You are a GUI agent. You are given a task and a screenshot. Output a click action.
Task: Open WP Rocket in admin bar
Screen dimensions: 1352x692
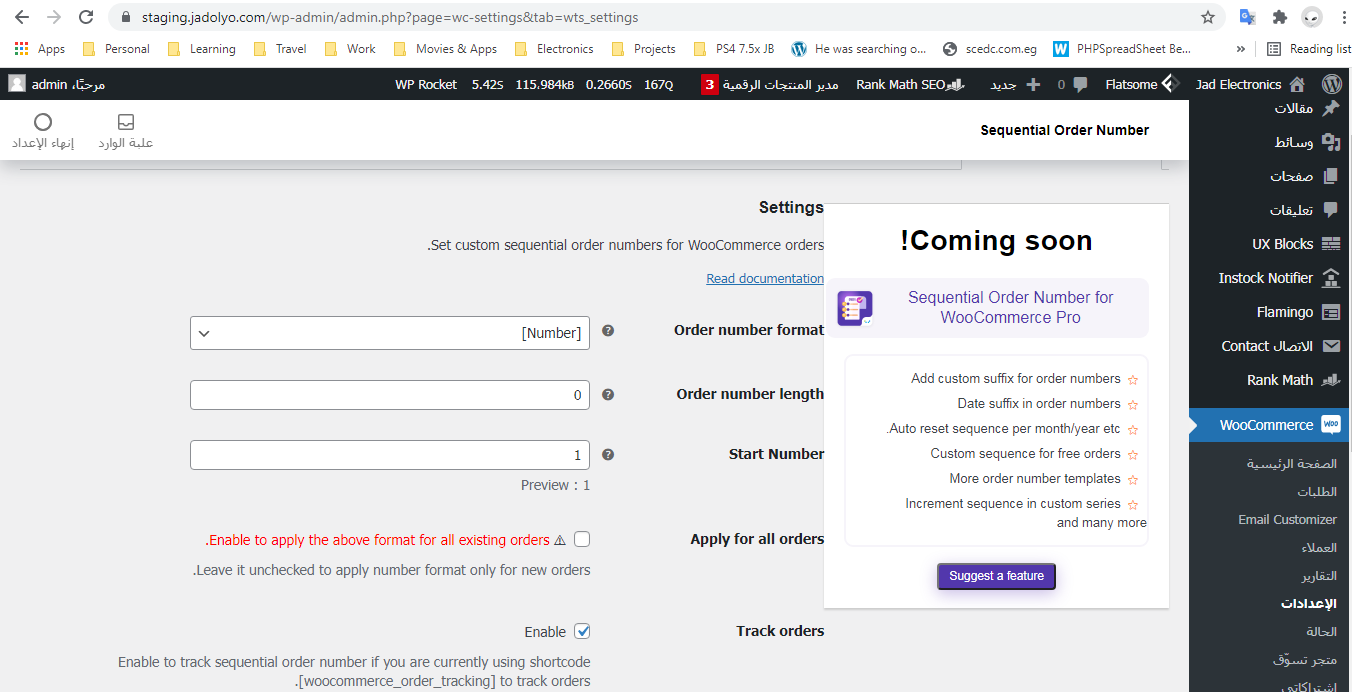[426, 85]
